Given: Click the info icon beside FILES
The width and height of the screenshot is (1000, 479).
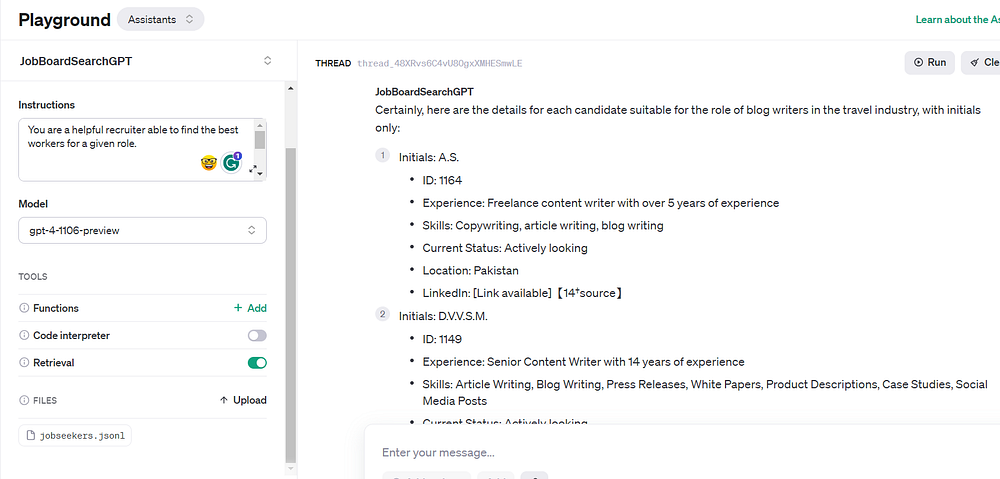Looking at the screenshot, I should pos(24,400).
